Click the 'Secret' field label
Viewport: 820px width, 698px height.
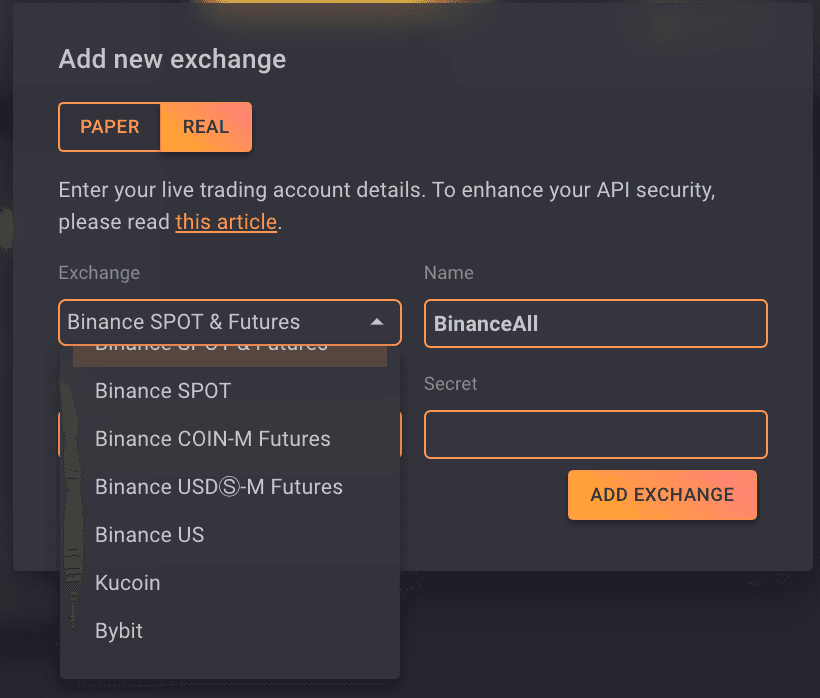coord(450,384)
